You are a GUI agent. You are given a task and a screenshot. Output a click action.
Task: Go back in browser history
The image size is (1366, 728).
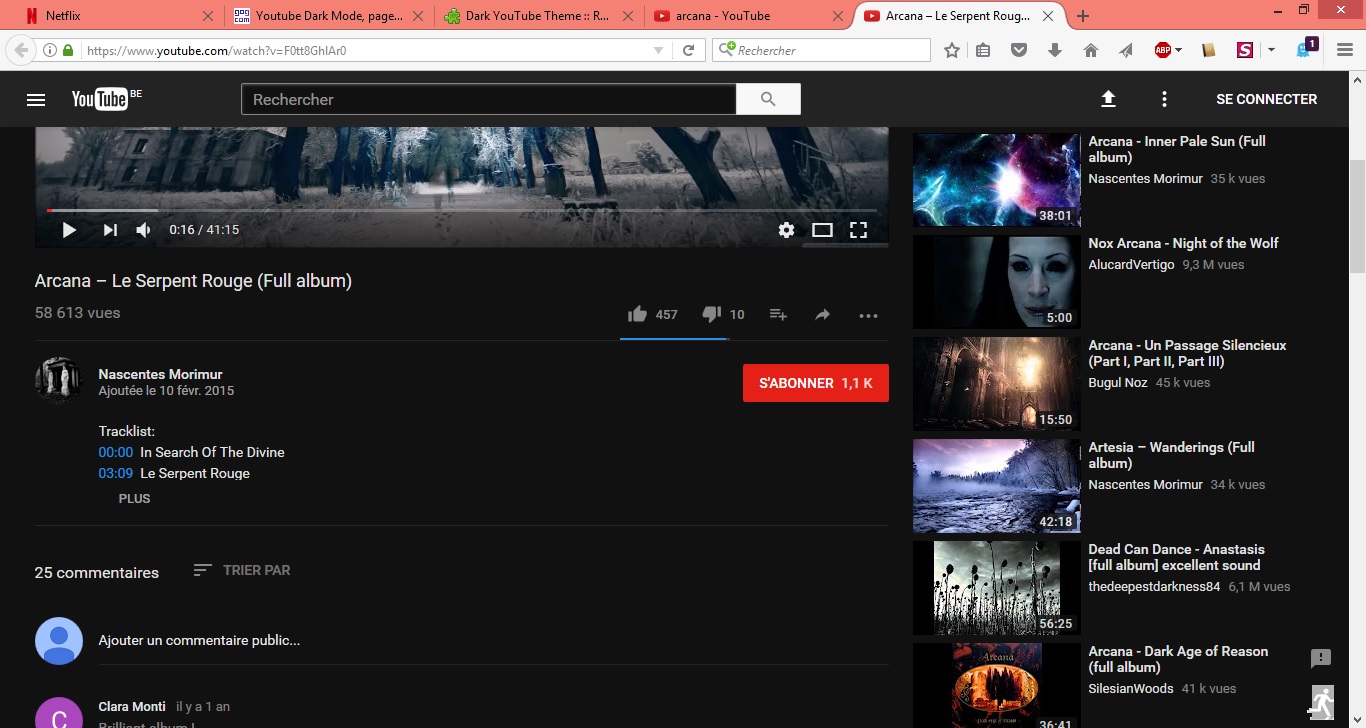(x=21, y=50)
